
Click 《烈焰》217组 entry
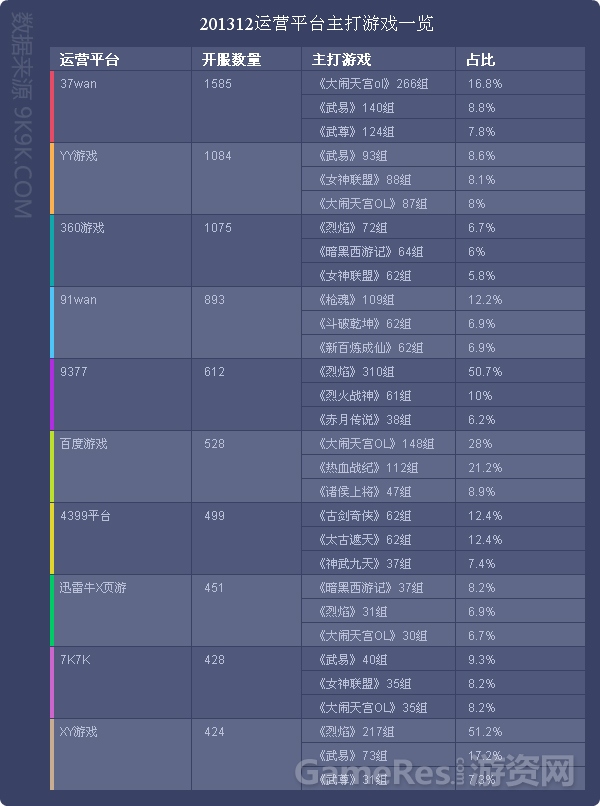355,731
